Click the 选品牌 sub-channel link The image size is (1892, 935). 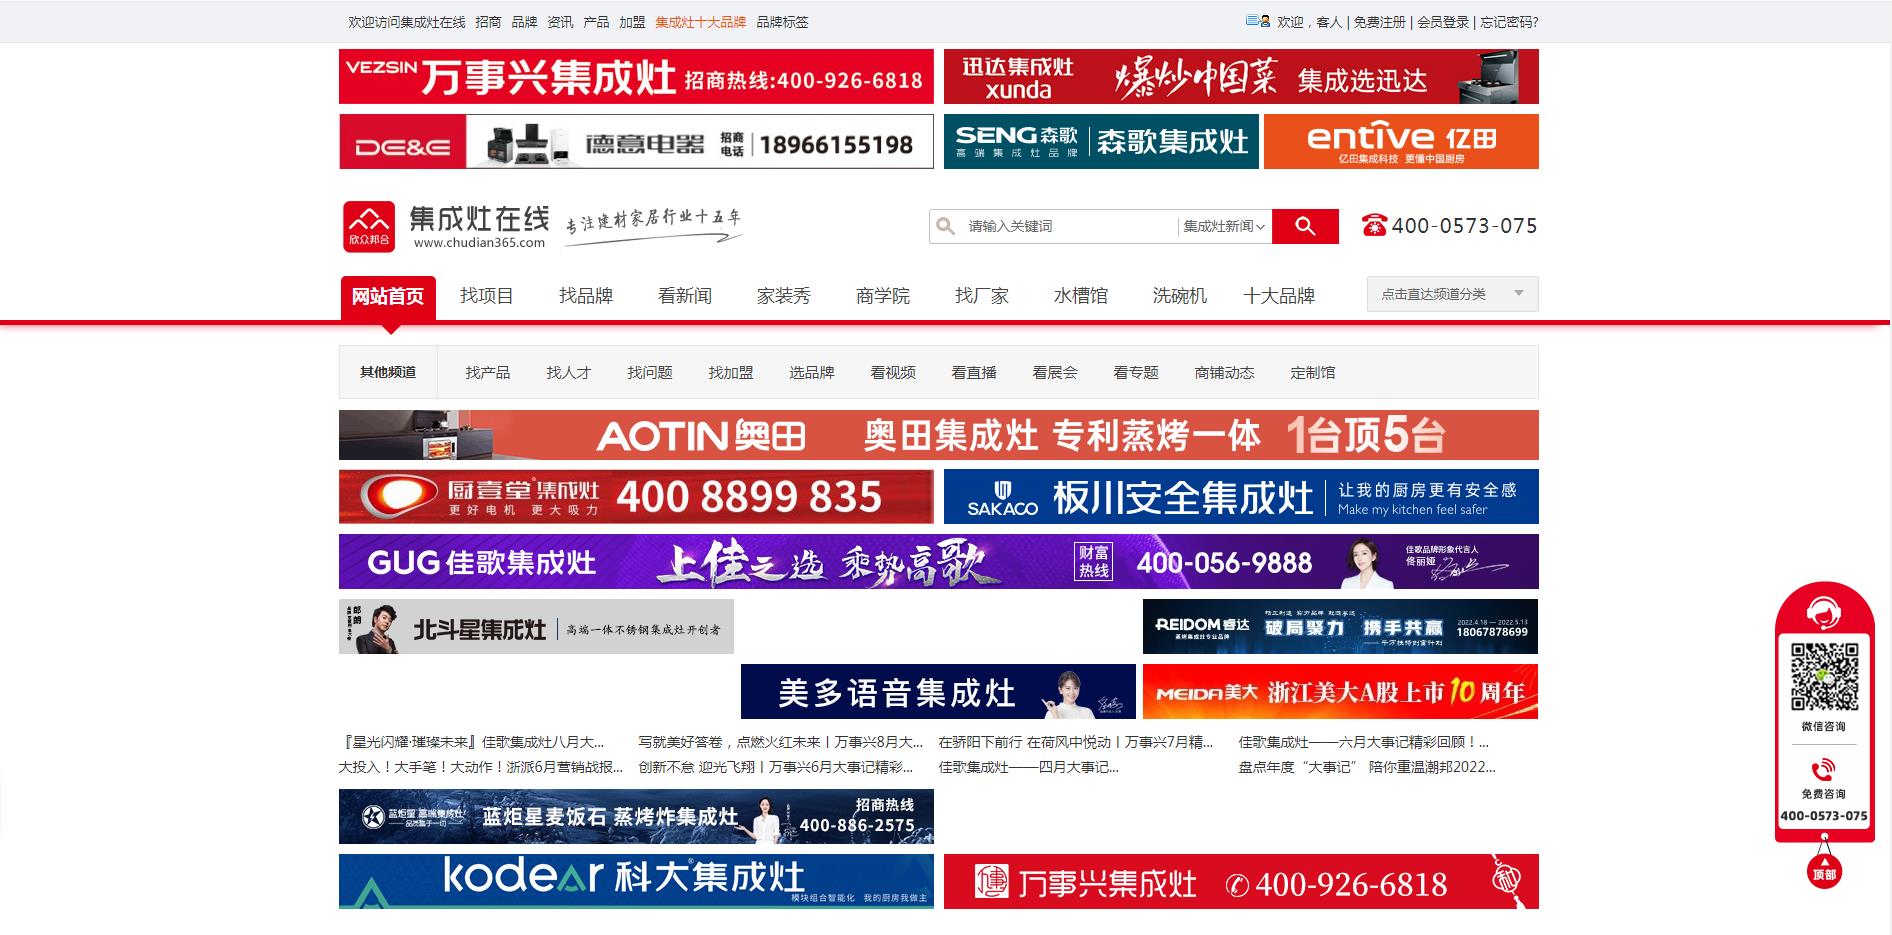point(812,372)
